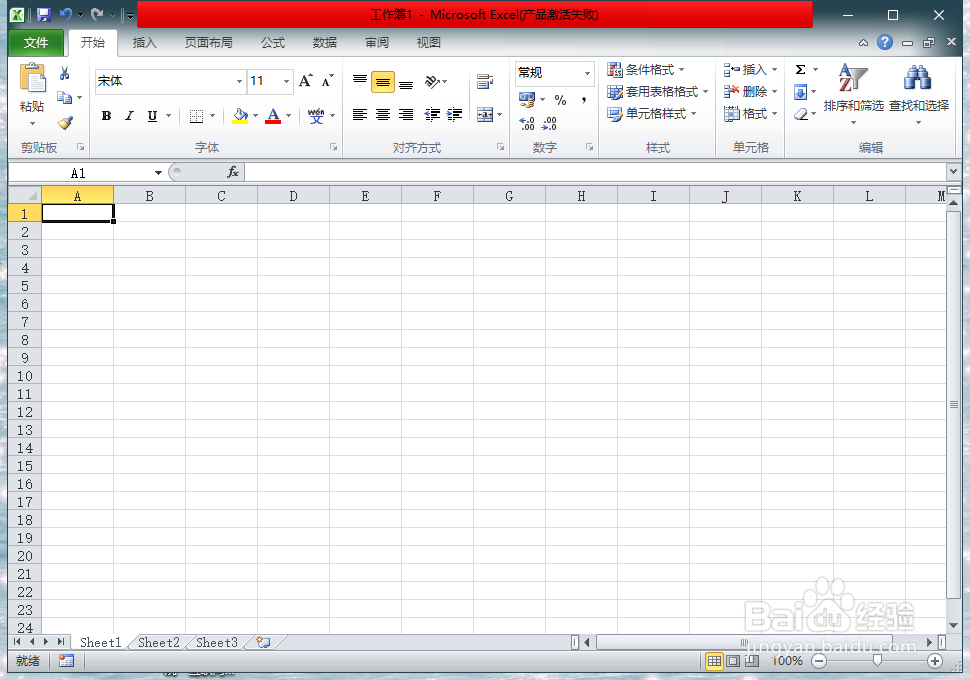Click the Cut scissors icon
Image resolution: width=970 pixels, height=680 pixels.
(x=64, y=74)
